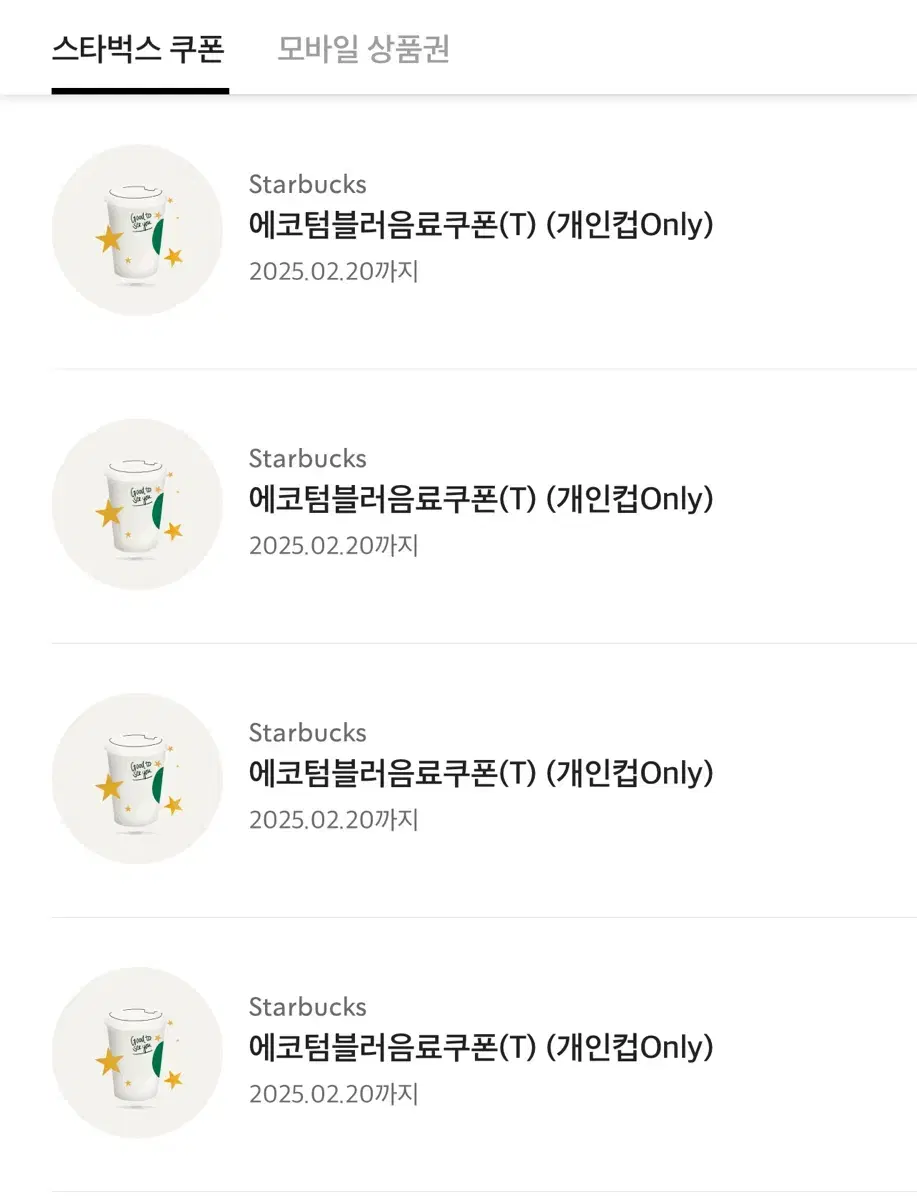The height and width of the screenshot is (1200, 917).
Task: Select the Starbucks label on fourth coupon
Action: tap(308, 1007)
